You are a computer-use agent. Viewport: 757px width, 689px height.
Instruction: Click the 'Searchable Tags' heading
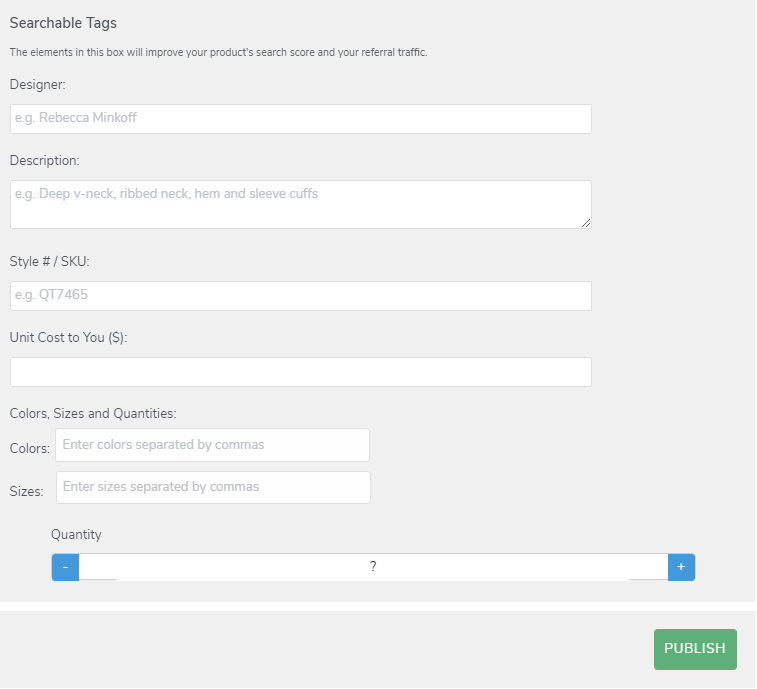click(x=63, y=23)
